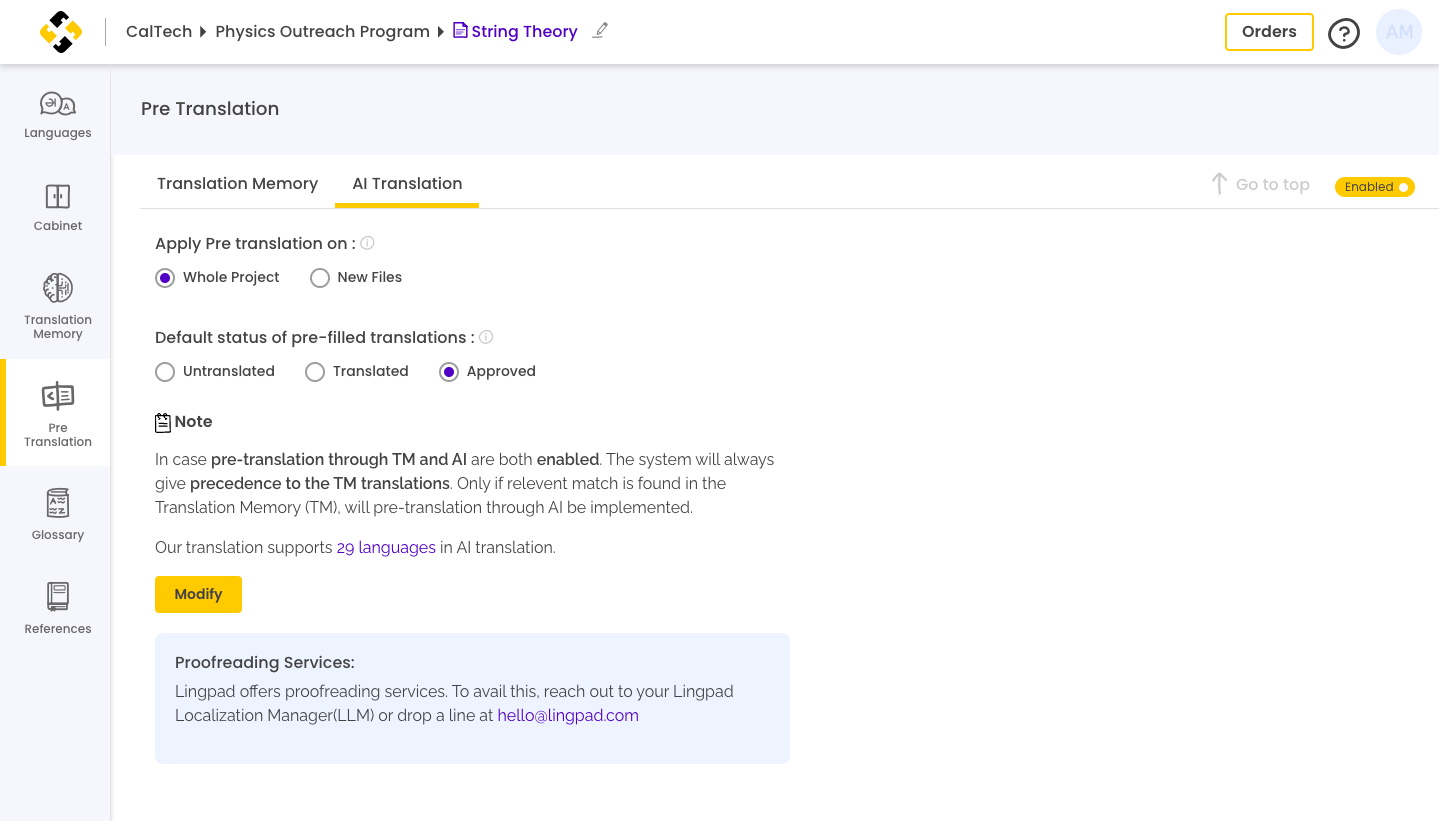The width and height of the screenshot is (1439, 821).
Task: Click info icon next to Default status label
Action: pyautogui.click(x=486, y=337)
